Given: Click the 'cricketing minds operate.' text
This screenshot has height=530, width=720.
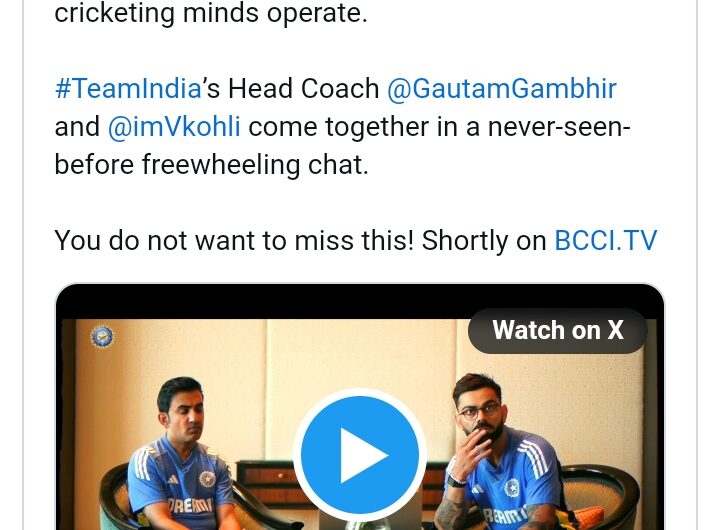Looking at the screenshot, I should click(x=211, y=13).
